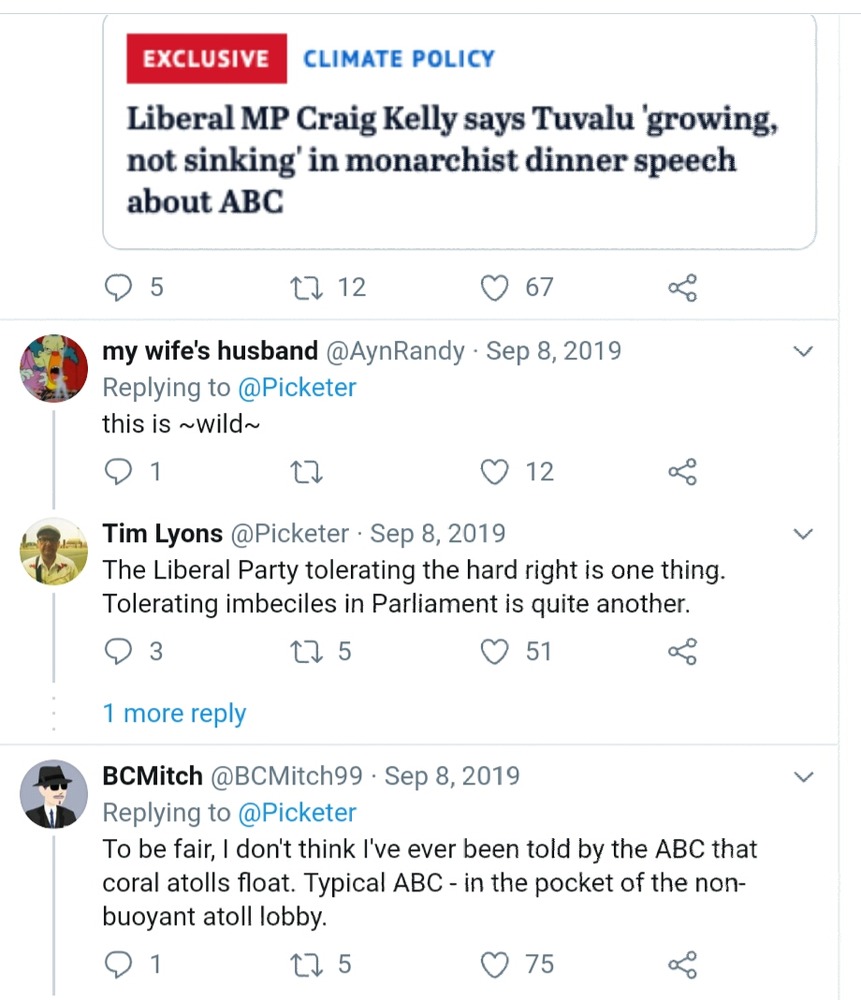The image size is (861, 1000).
Task: Open options chevron on AynRandy's tweet
Action: [803, 352]
